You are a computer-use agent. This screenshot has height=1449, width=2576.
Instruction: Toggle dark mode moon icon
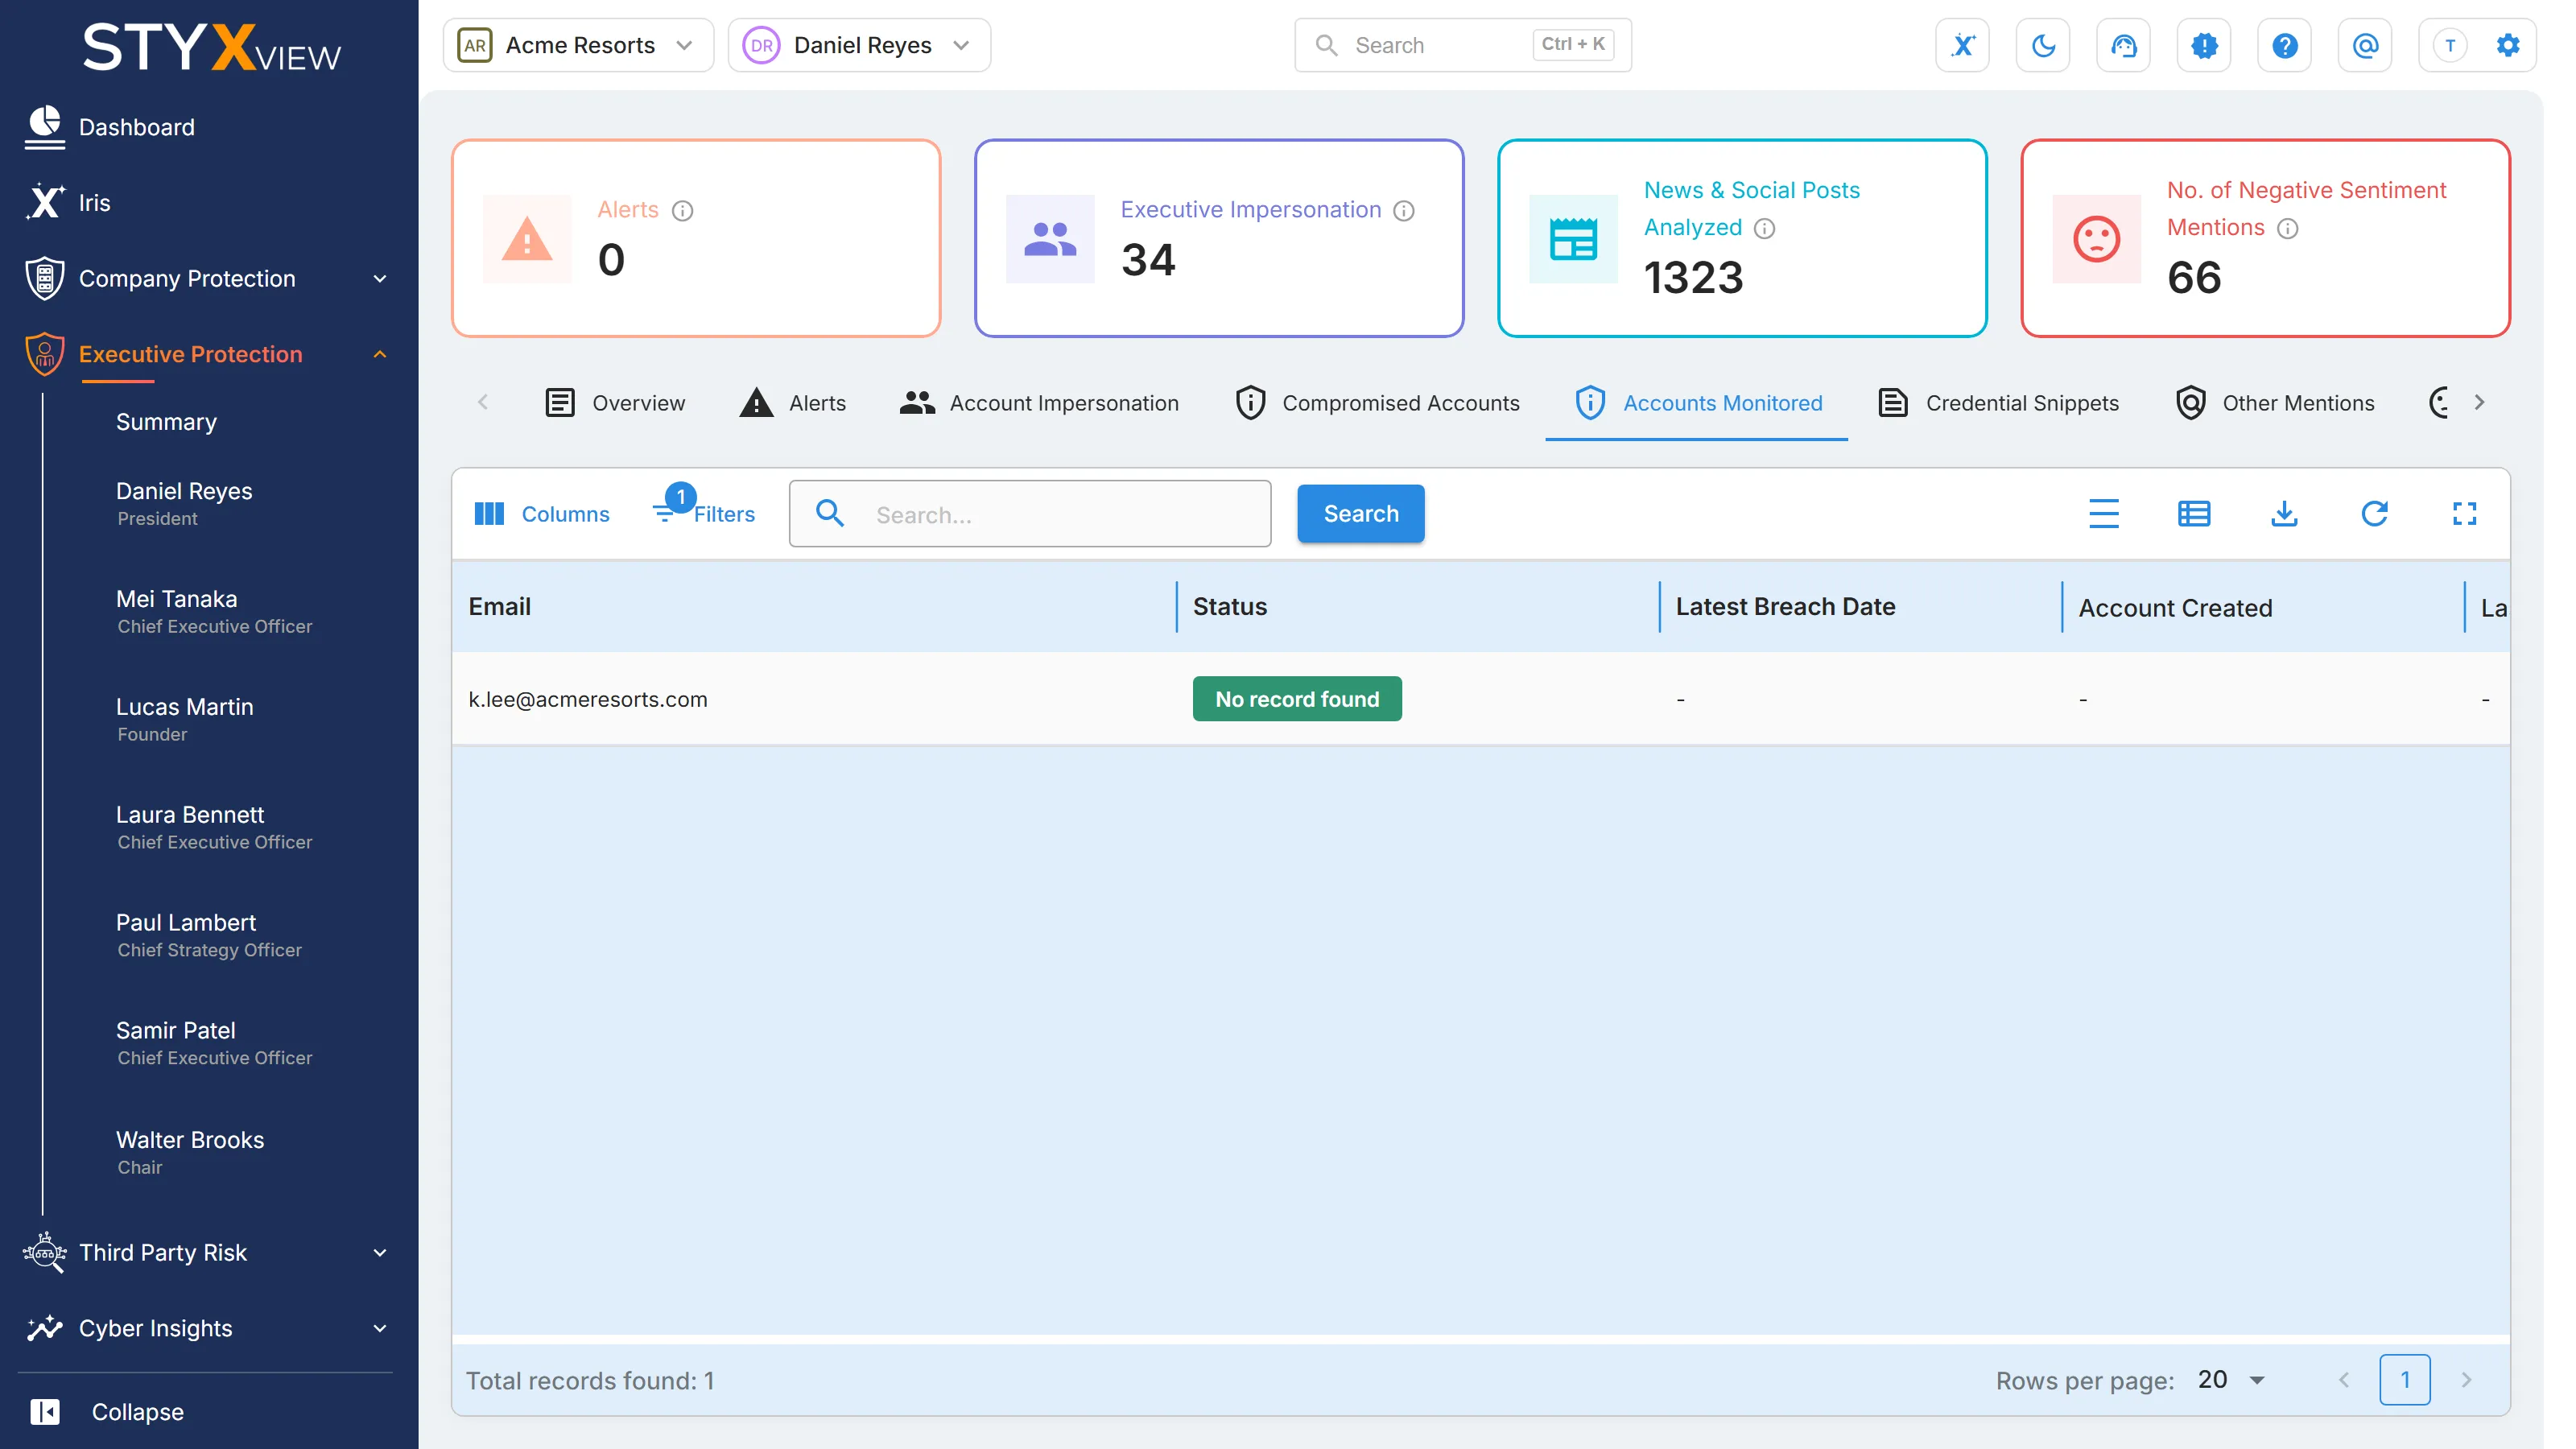click(2043, 45)
